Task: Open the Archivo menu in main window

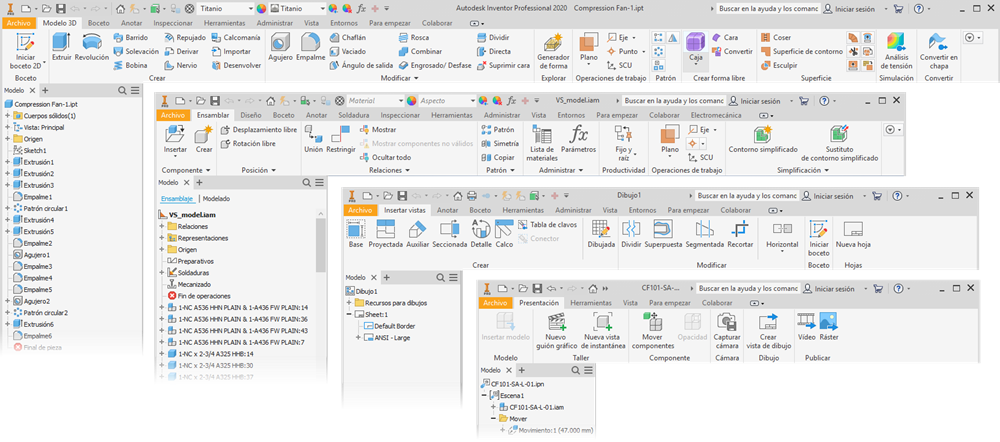Action: pos(20,23)
